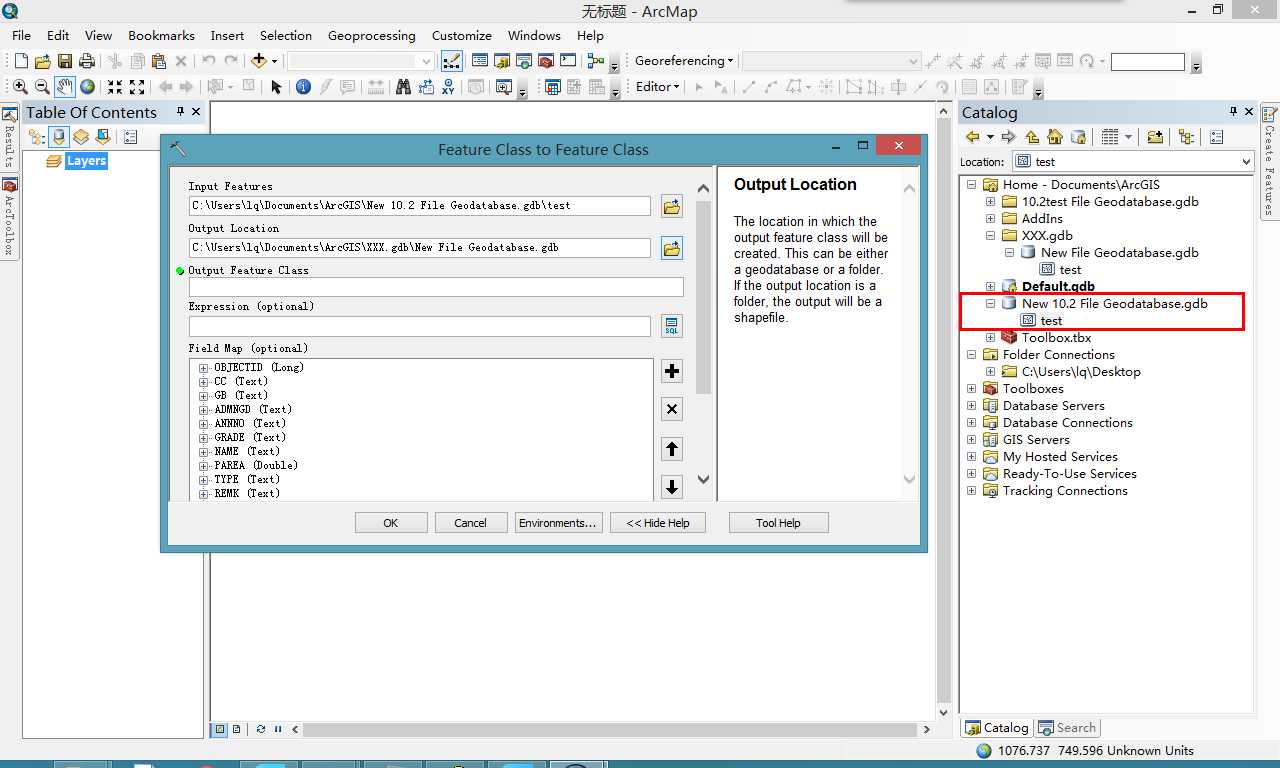Switch TOC to List By Selection
Screen dimensions: 1280x768
103,137
